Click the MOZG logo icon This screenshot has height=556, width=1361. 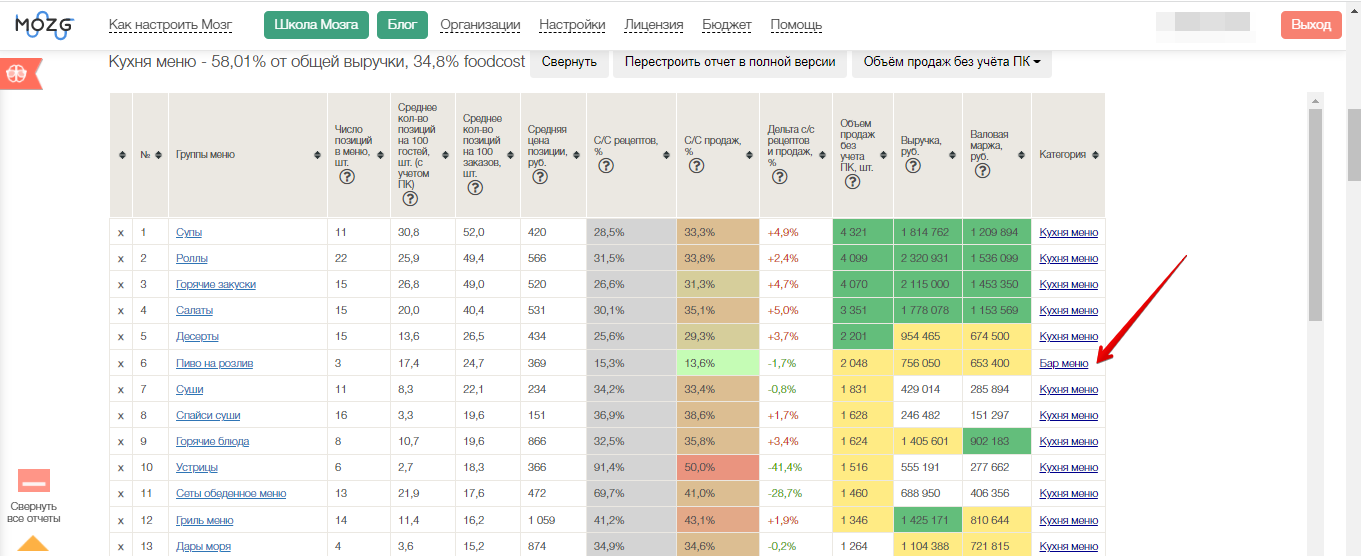coord(45,25)
